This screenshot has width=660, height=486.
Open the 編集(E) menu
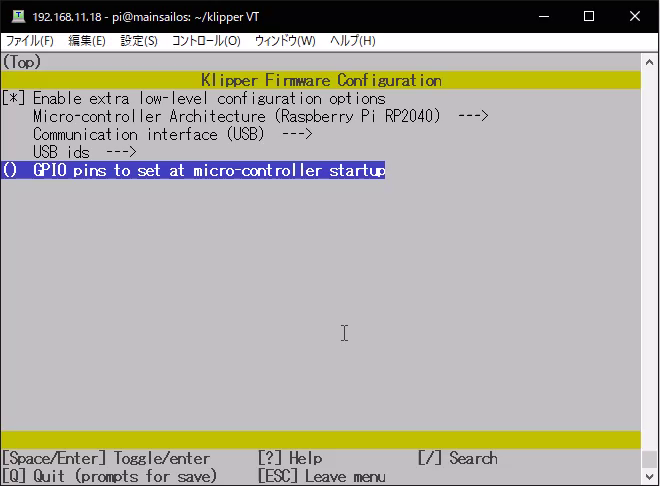(87, 41)
